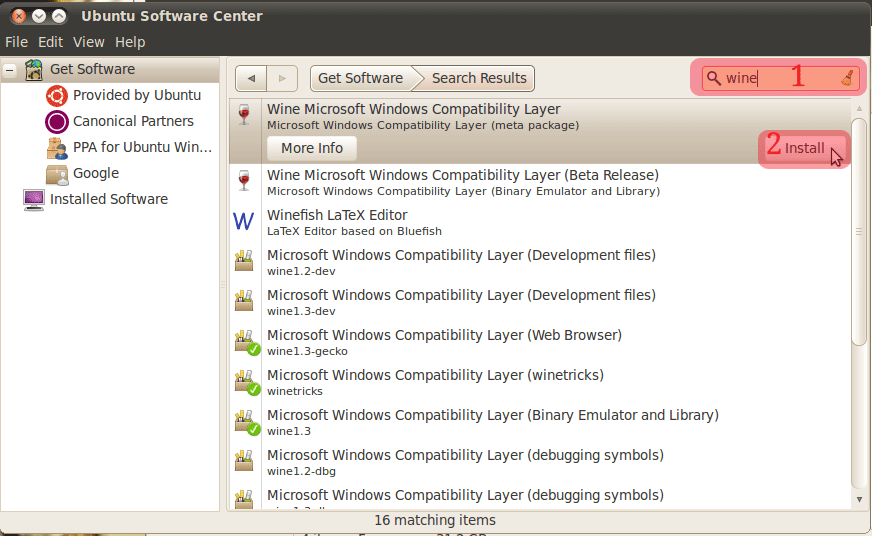
Task: Click the Installed Software monitor icon
Action: pyautogui.click(x=34, y=200)
